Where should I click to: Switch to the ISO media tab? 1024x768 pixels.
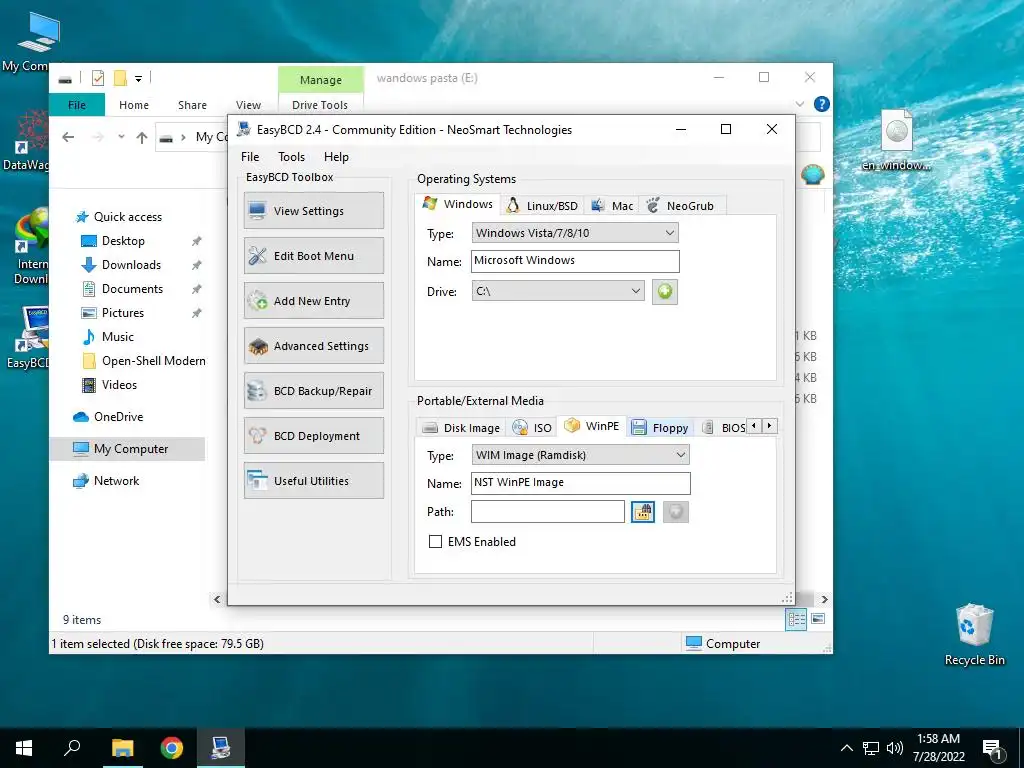coord(532,428)
